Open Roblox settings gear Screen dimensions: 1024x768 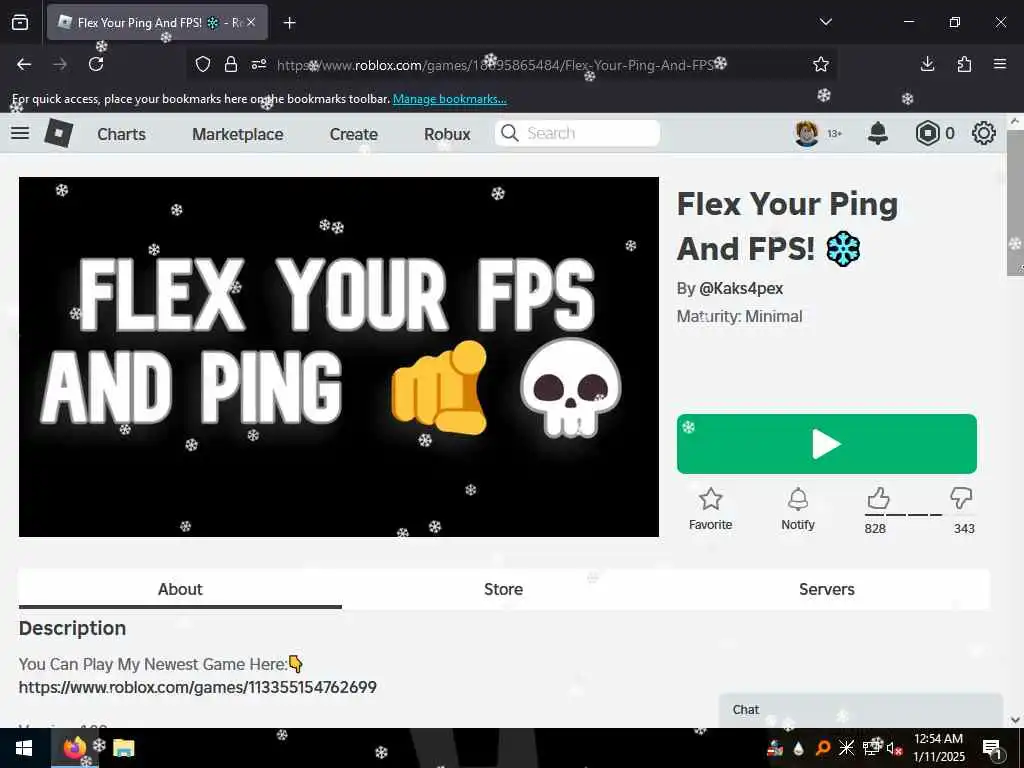[x=984, y=133]
